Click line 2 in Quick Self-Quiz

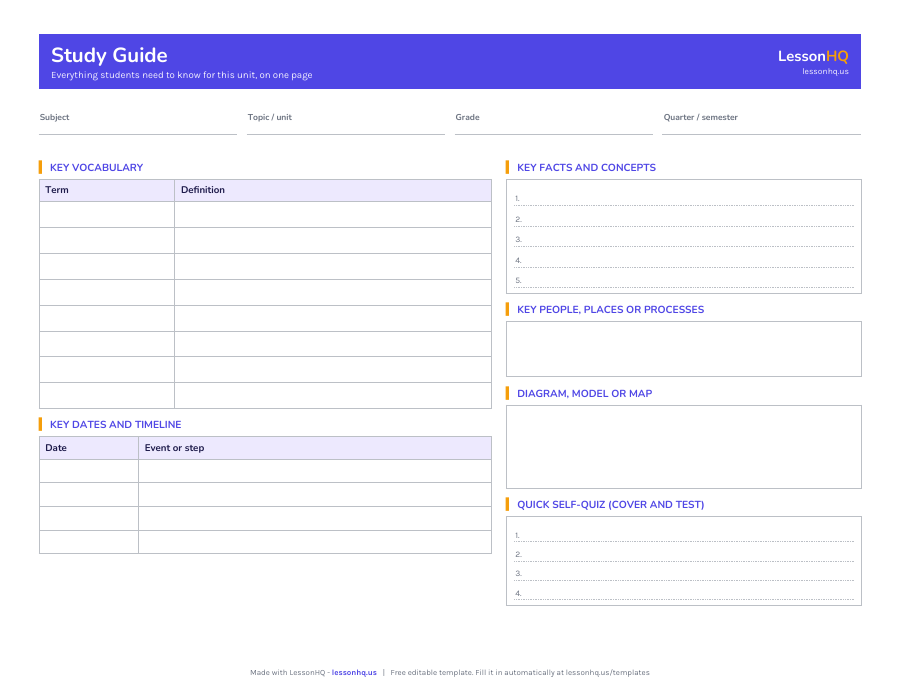point(684,555)
